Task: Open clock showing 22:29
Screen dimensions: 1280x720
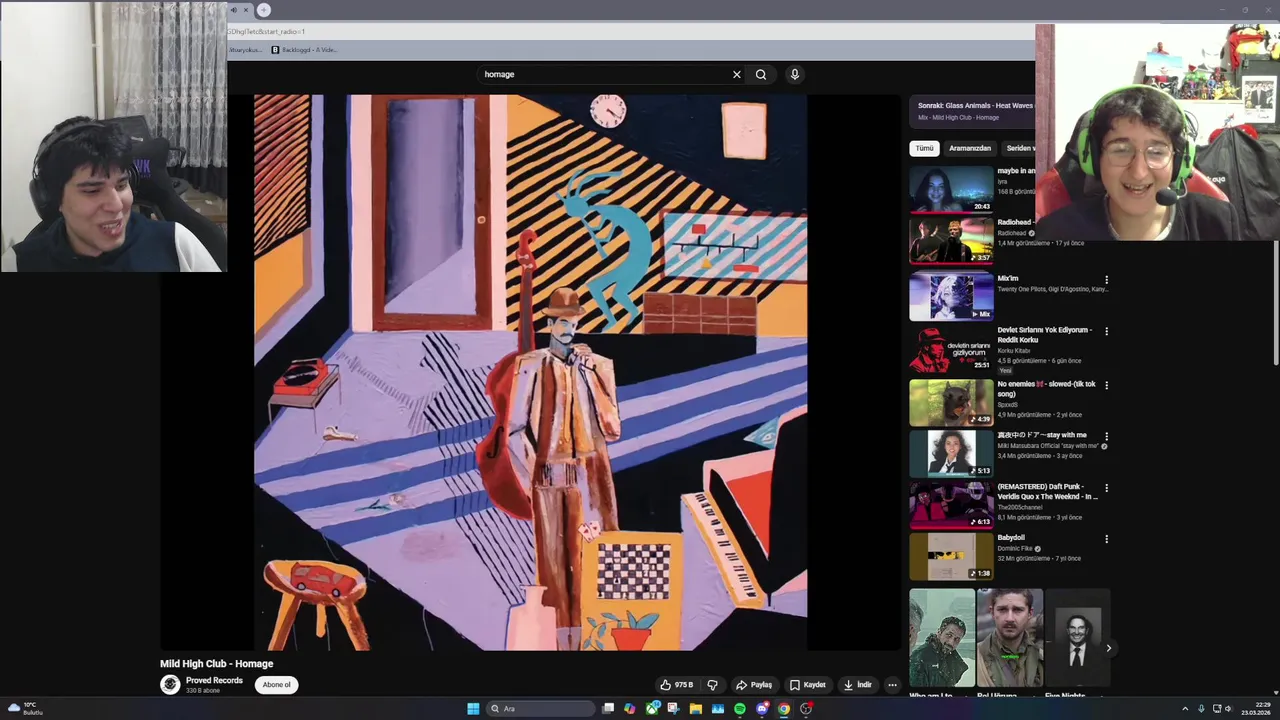Action: 1255,709
